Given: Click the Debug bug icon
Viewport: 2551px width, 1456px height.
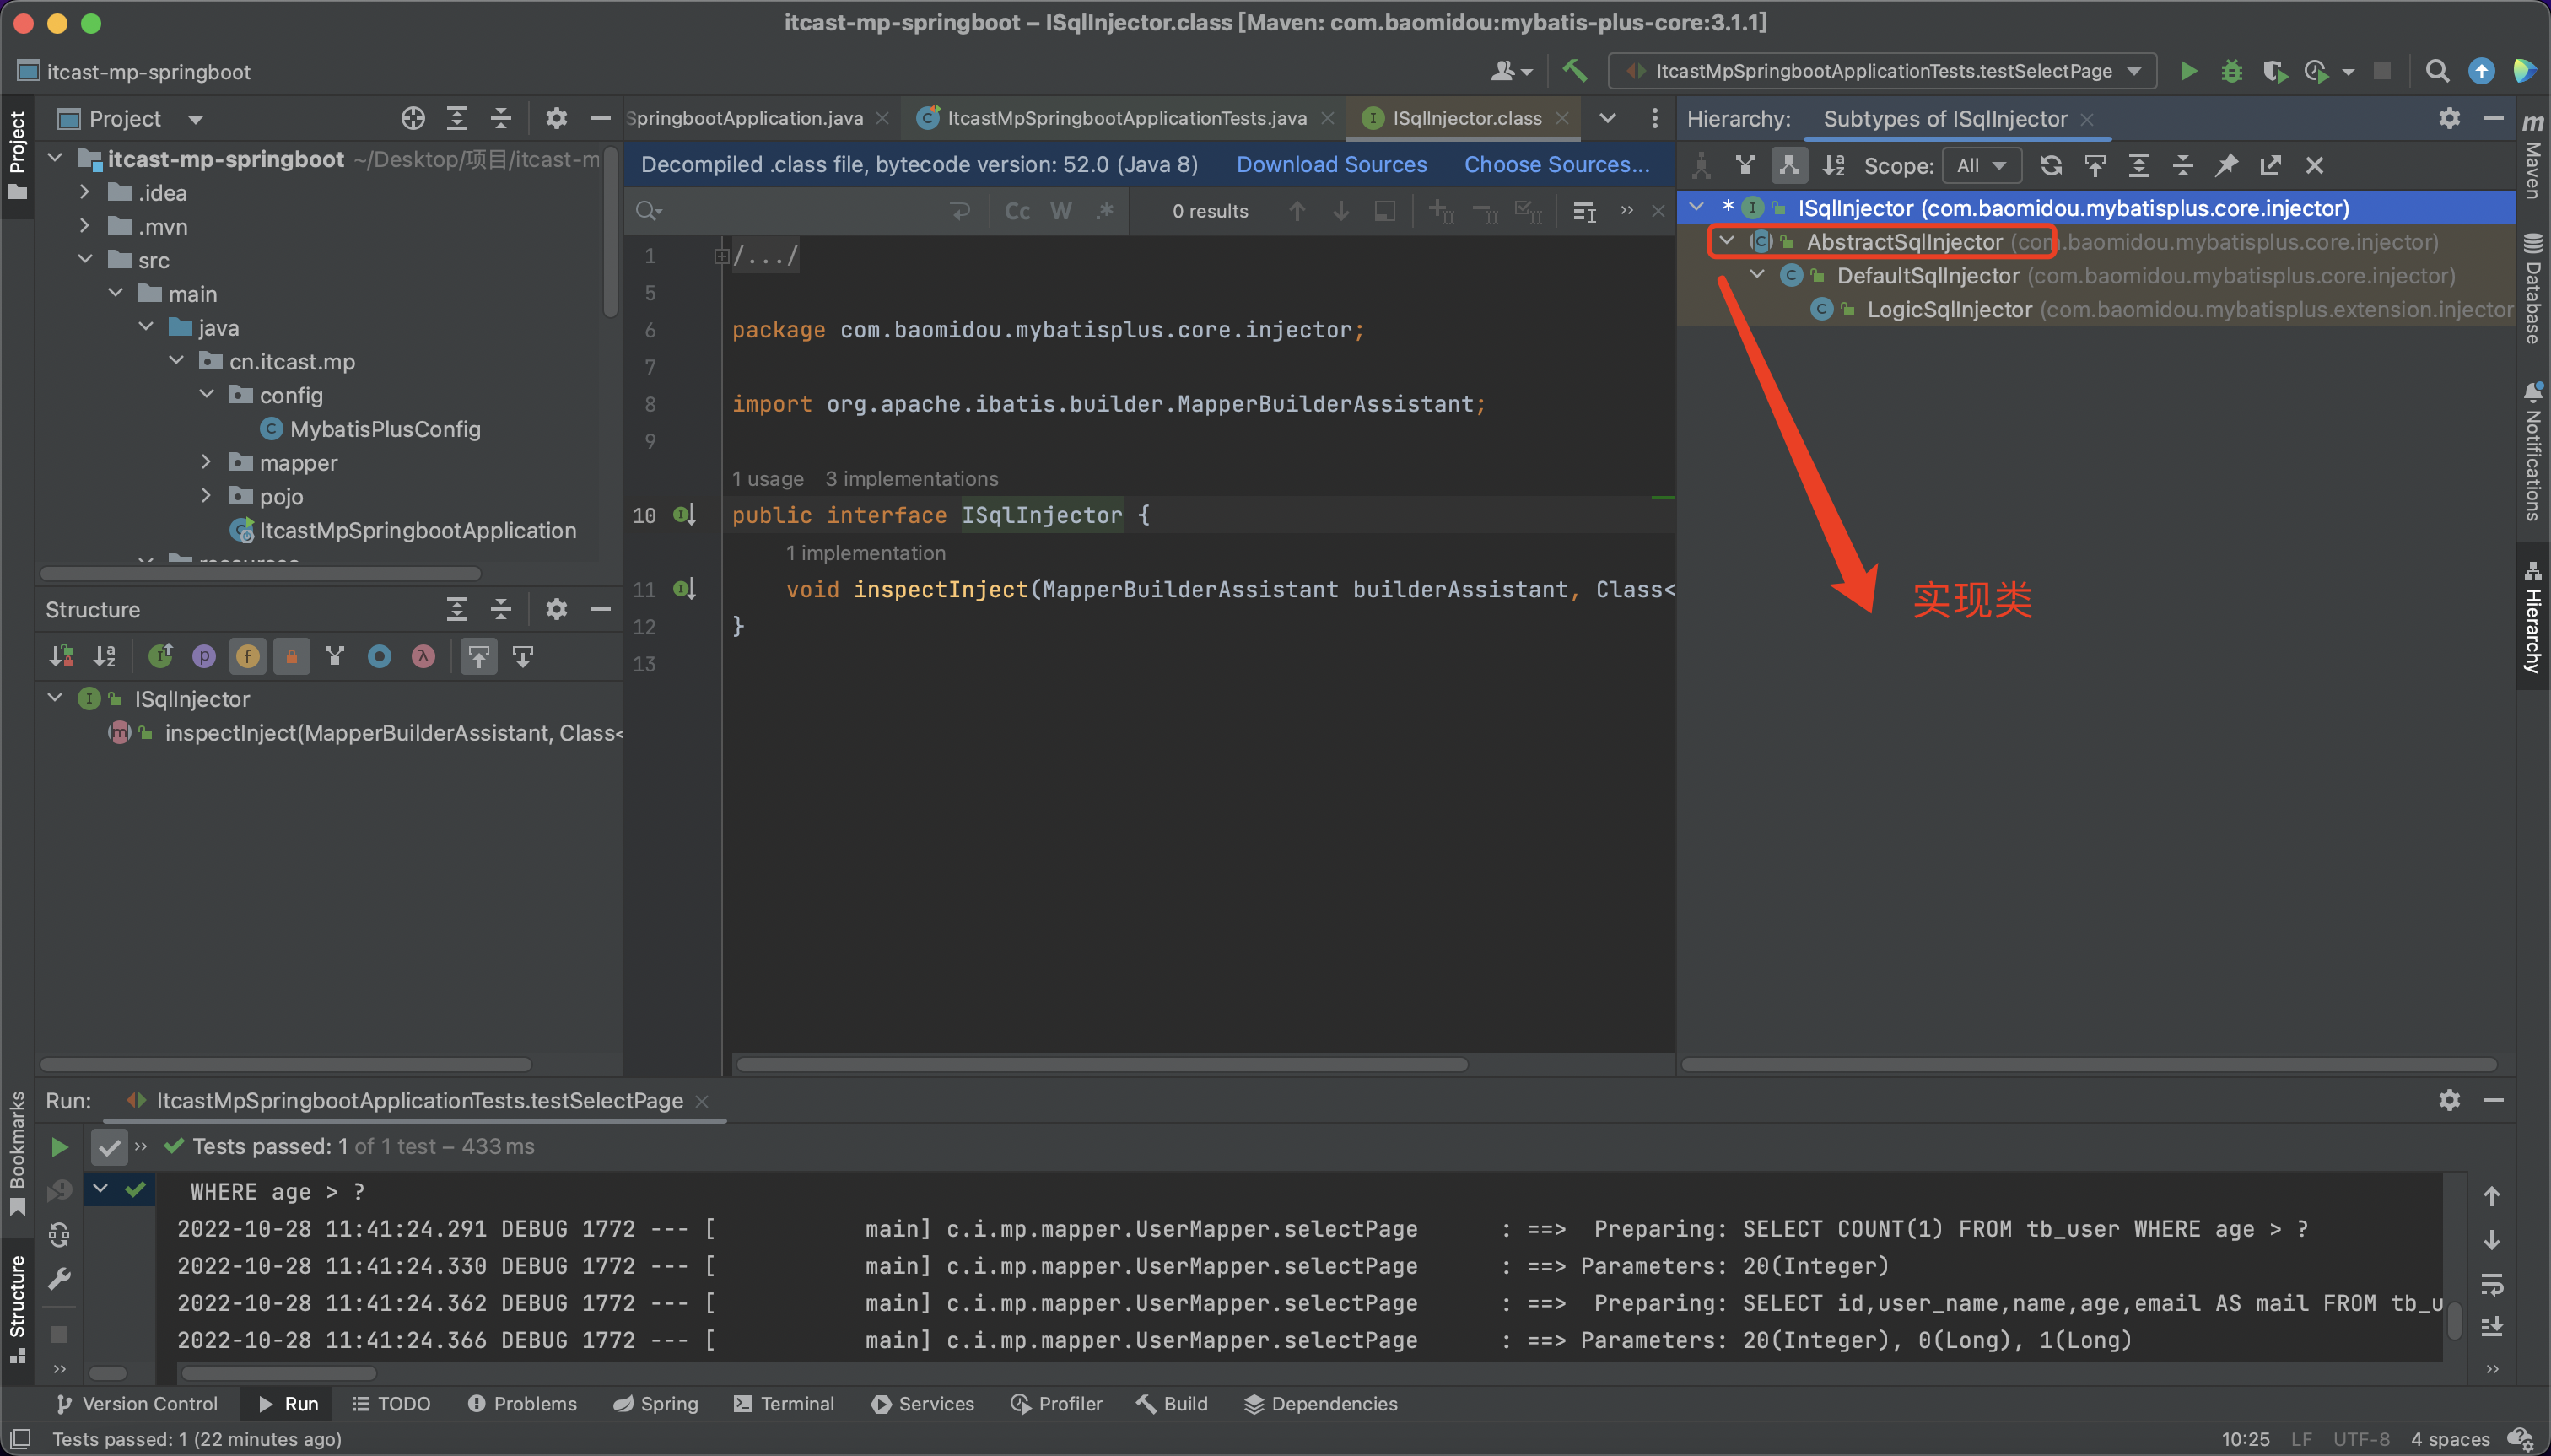Looking at the screenshot, I should tap(2231, 71).
